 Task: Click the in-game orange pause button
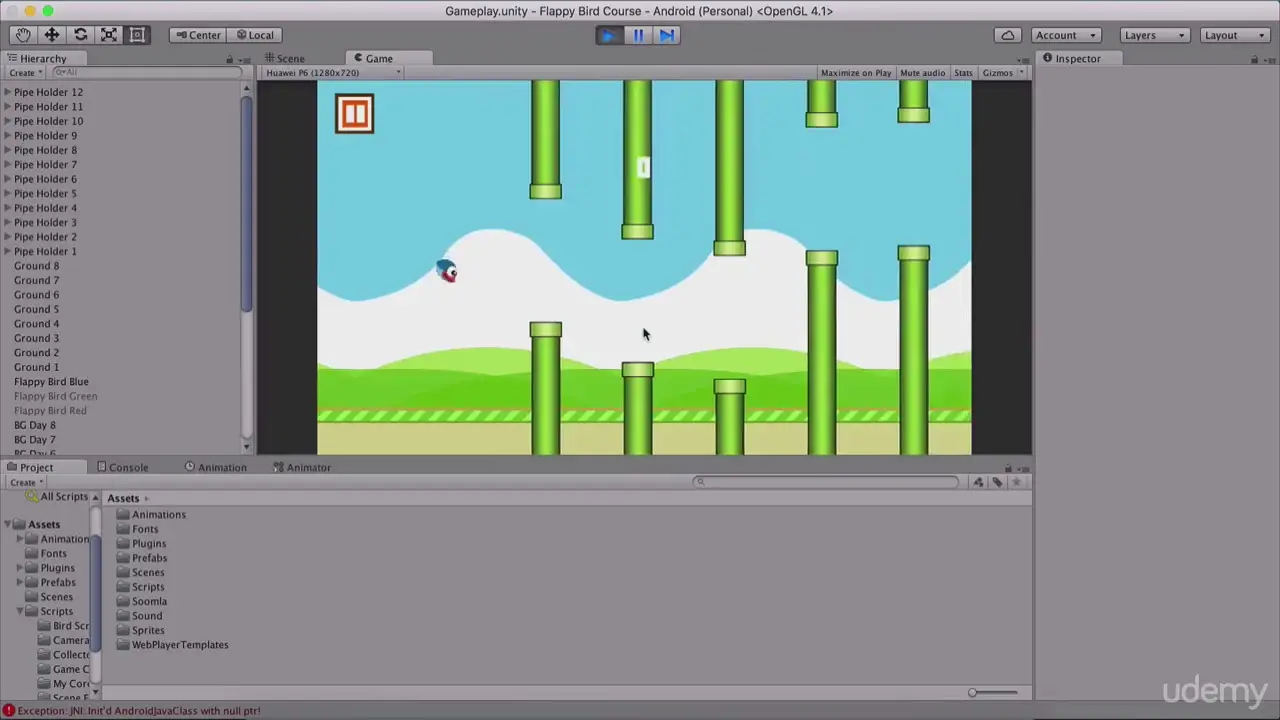[x=354, y=114]
